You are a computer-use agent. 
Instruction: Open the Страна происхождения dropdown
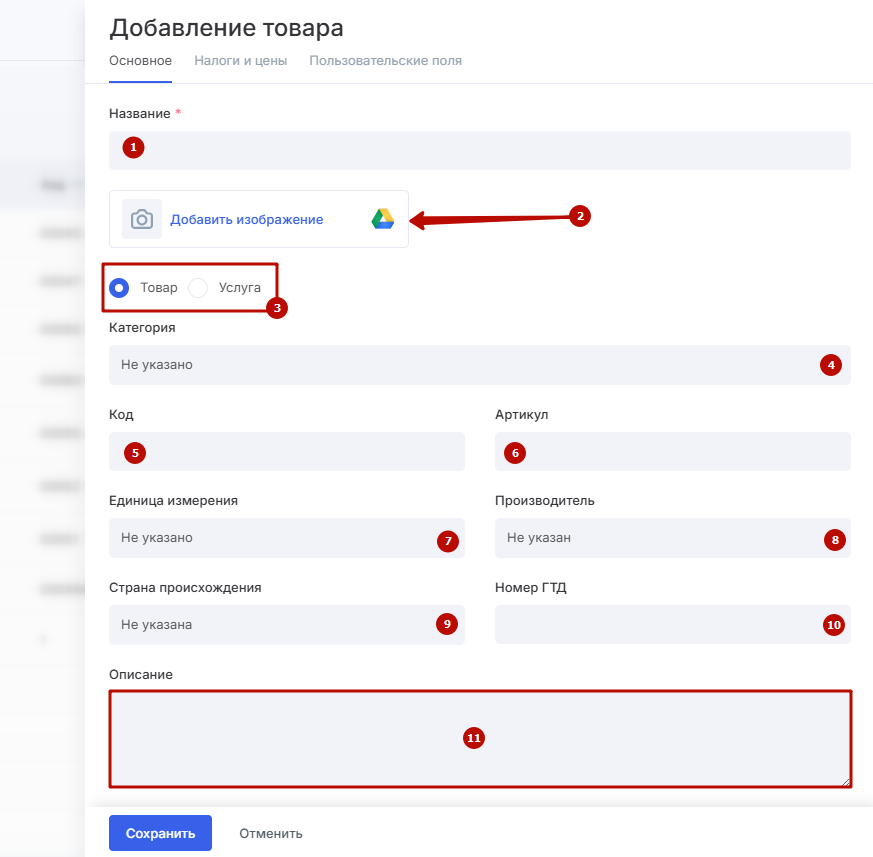point(270,625)
